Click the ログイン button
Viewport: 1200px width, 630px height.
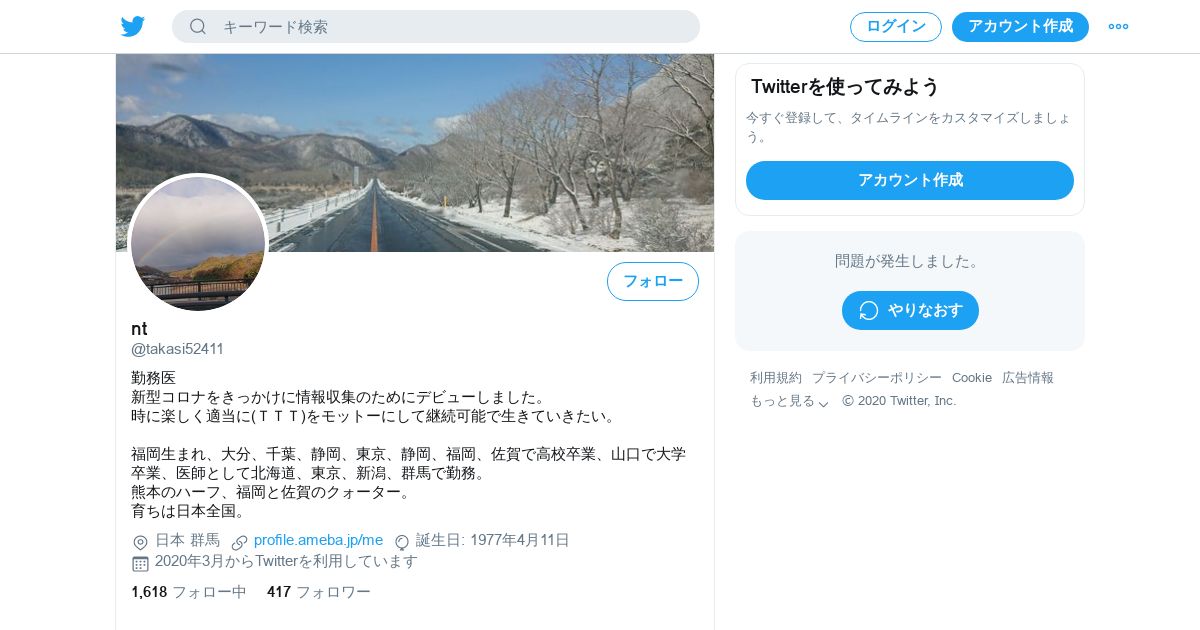tap(896, 27)
